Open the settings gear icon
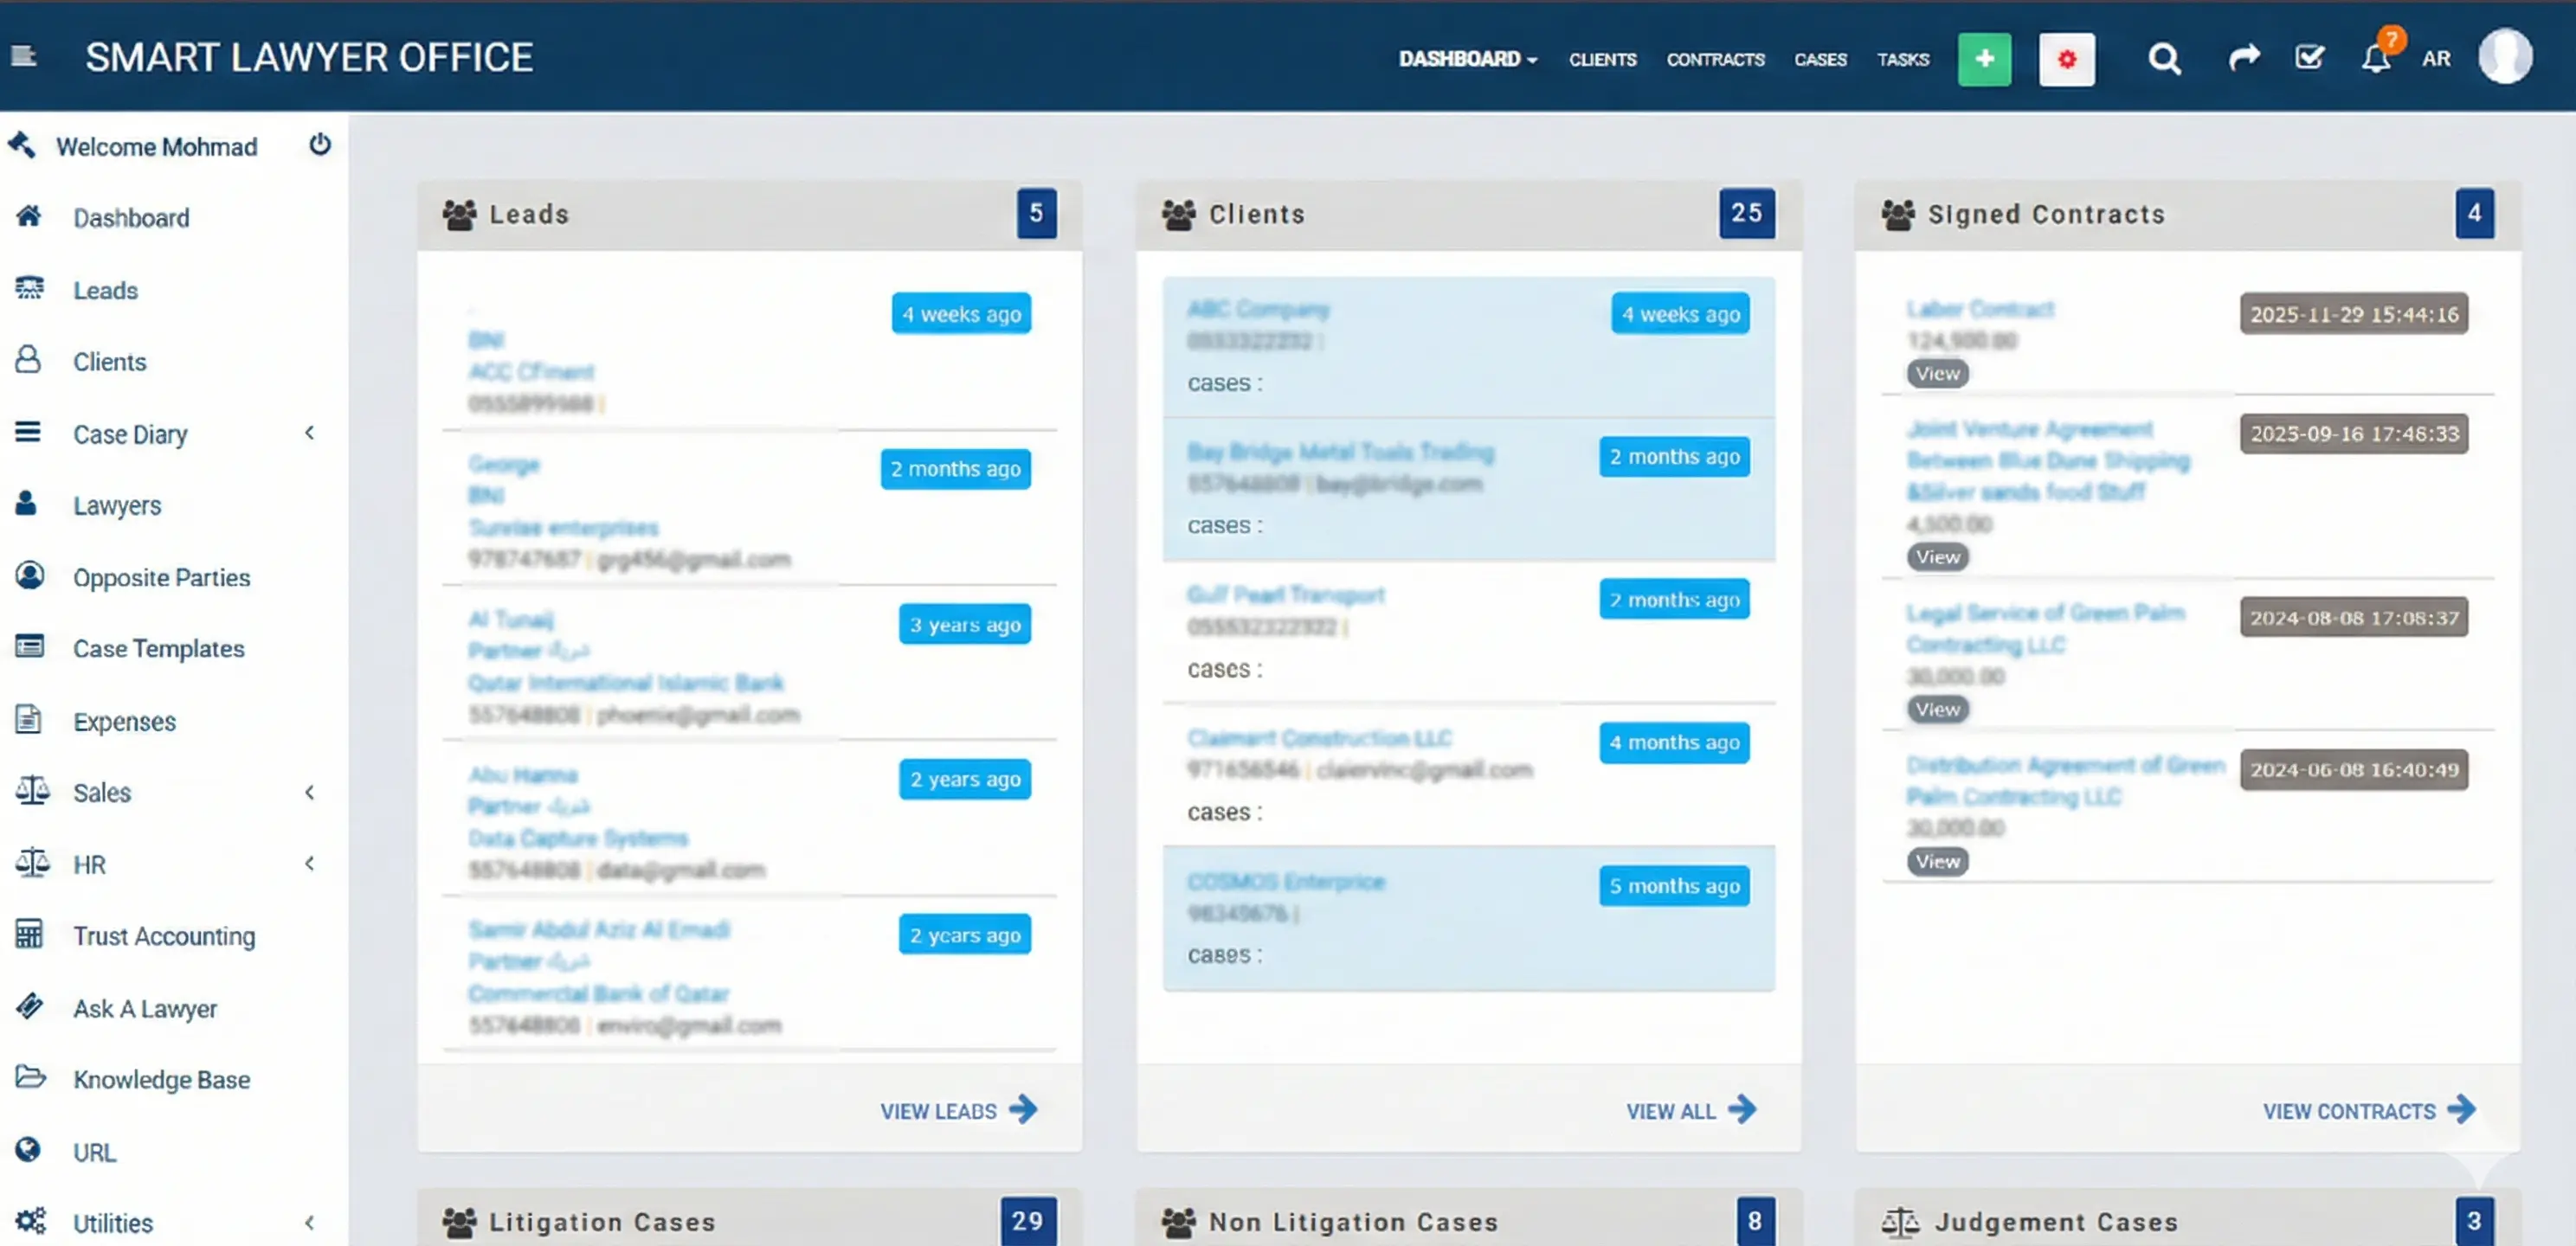 pyautogui.click(x=2066, y=59)
